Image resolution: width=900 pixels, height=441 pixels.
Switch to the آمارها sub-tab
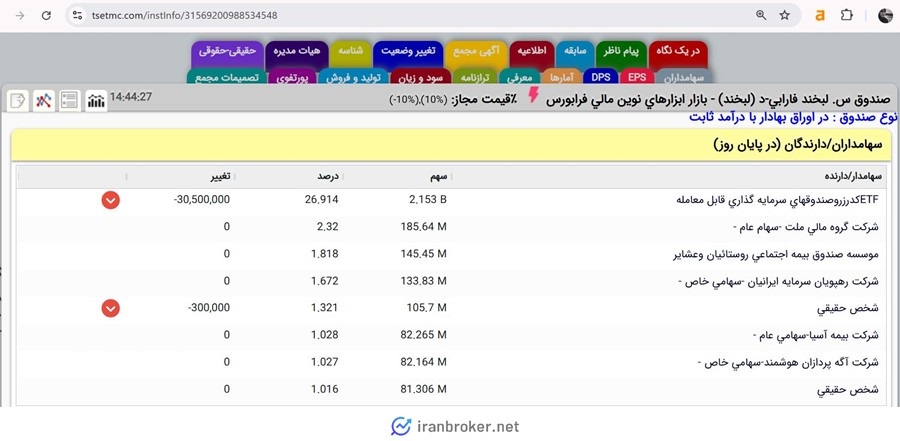pyautogui.click(x=562, y=77)
